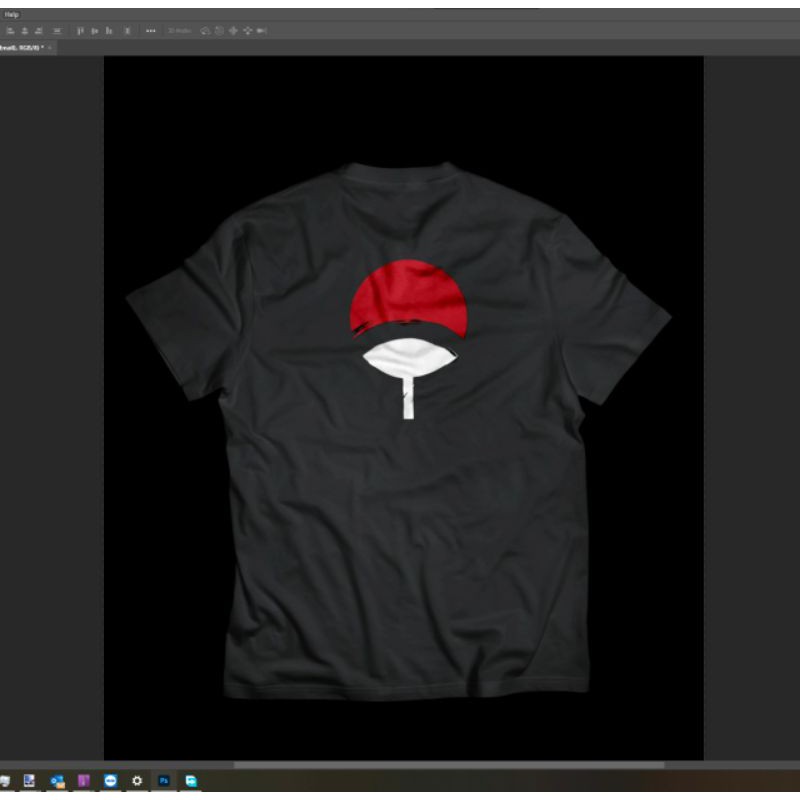This screenshot has height=800, width=800.
Task: Click the horizontal scrollbar below the canvas
Action: coord(448,766)
